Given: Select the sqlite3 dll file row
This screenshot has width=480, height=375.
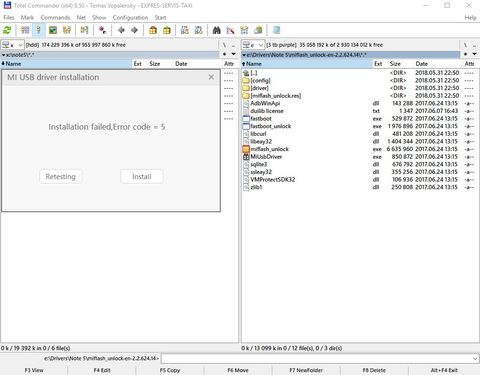Looking at the screenshot, I should (360, 164).
